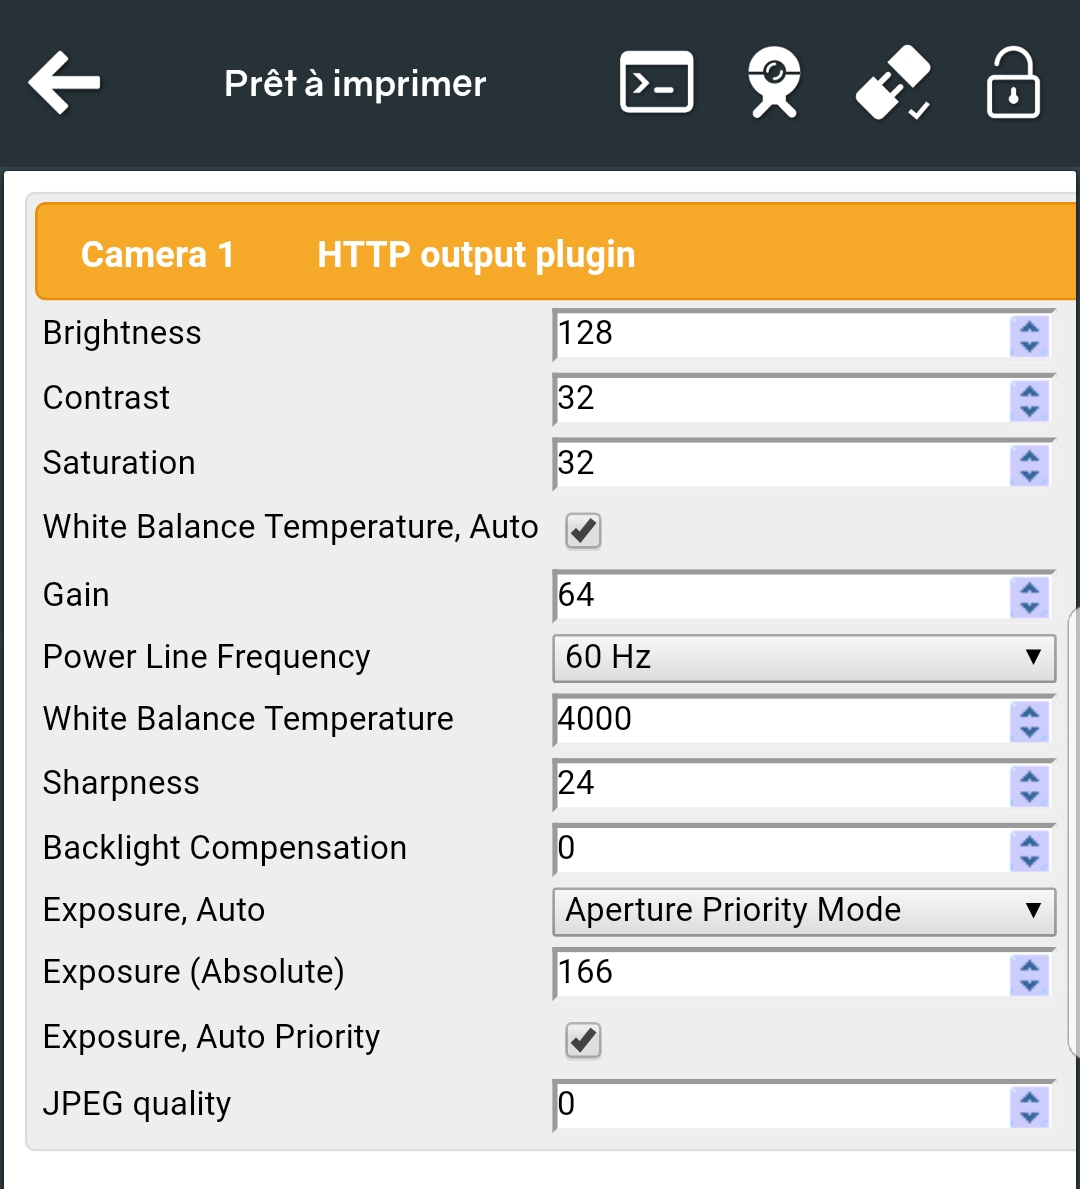Screen dimensions: 1080x1189
Task: Select the Camera 1 tab
Action: pos(157,255)
